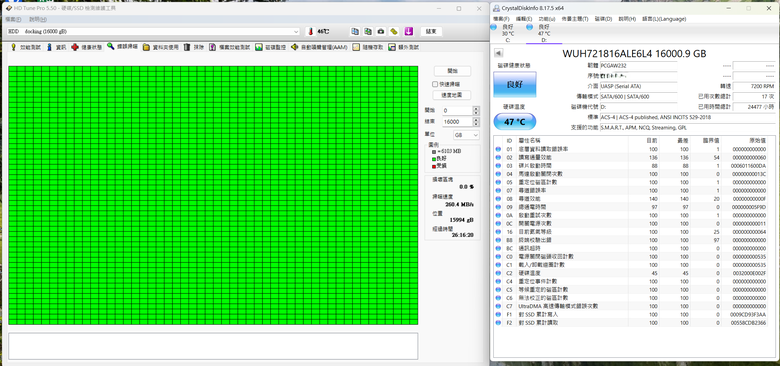Open the 編輯(E) menu in CrystalDiskInfo
Image resolution: width=780 pixels, height=366 pixels.
525,19
